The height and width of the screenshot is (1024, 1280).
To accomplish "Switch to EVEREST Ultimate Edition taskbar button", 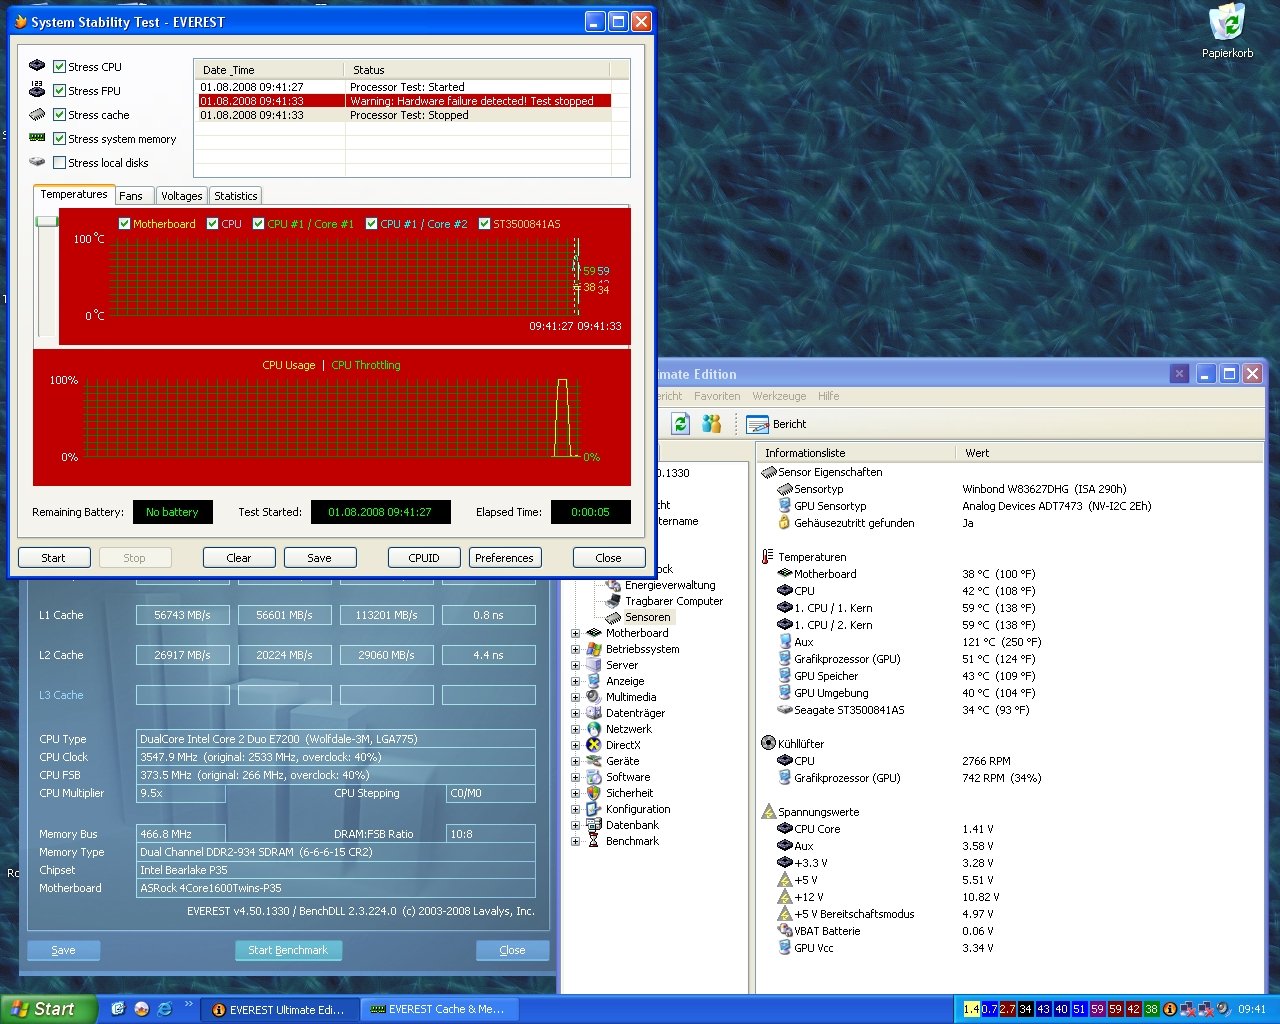I will (279, 1009).
